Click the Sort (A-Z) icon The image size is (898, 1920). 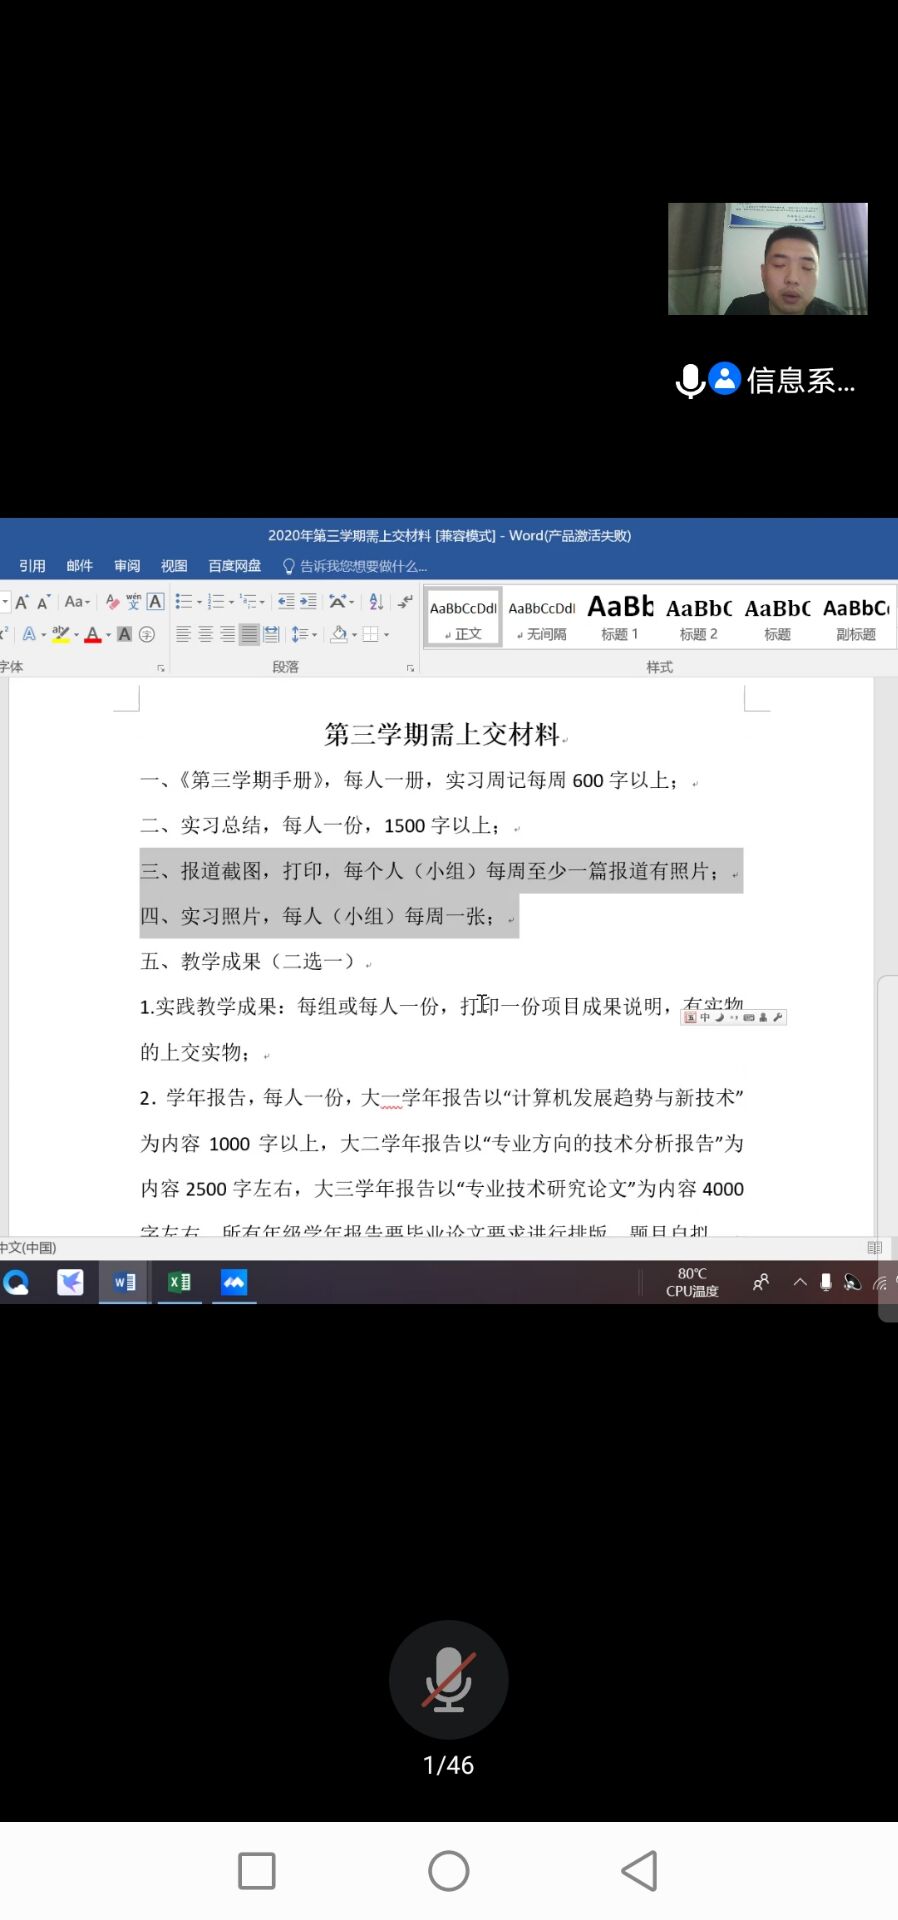[x=376, y=602]
